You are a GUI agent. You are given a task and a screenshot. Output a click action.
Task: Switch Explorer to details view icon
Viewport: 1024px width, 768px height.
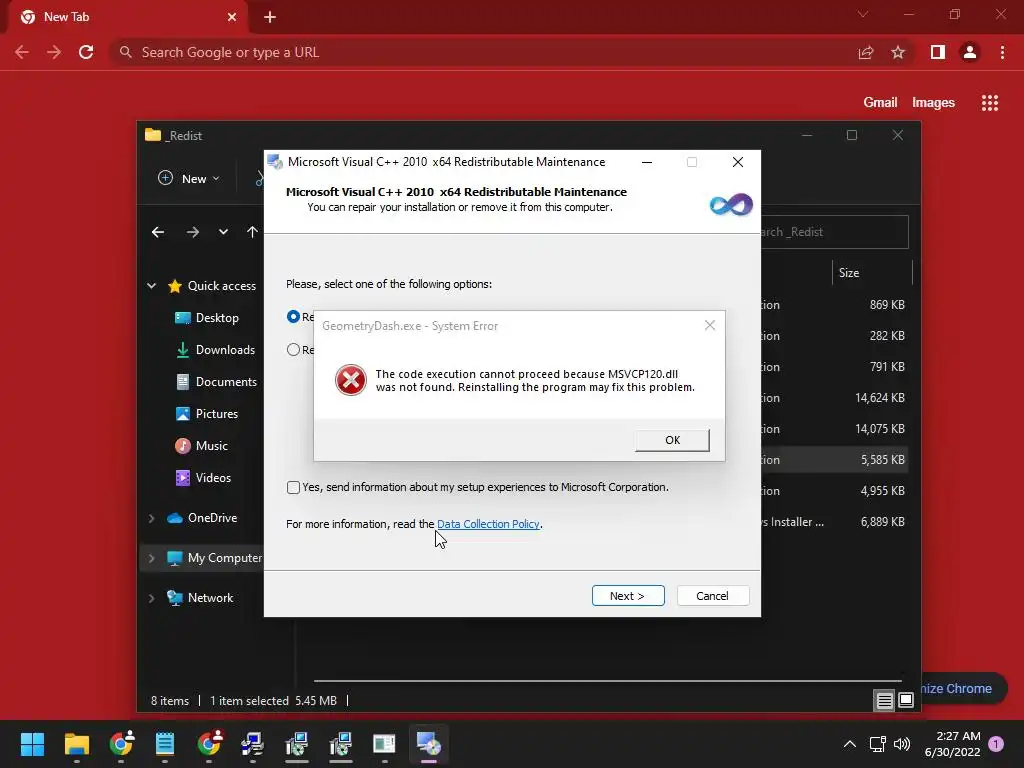coord(884,701)
